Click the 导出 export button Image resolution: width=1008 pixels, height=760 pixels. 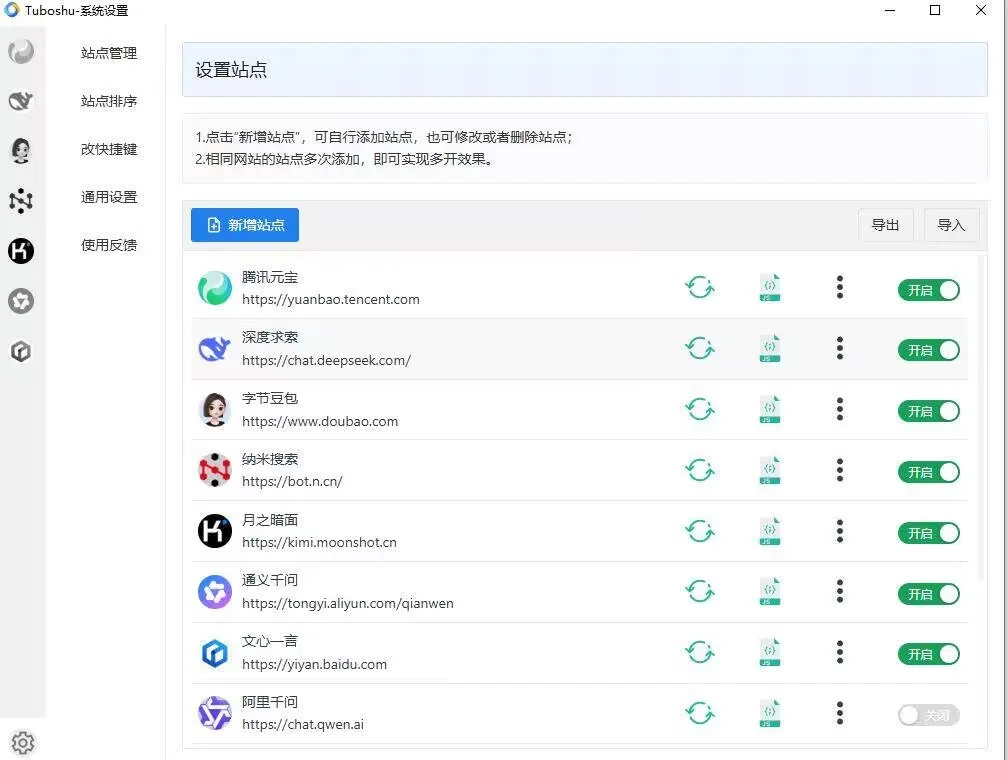point(885,224)
